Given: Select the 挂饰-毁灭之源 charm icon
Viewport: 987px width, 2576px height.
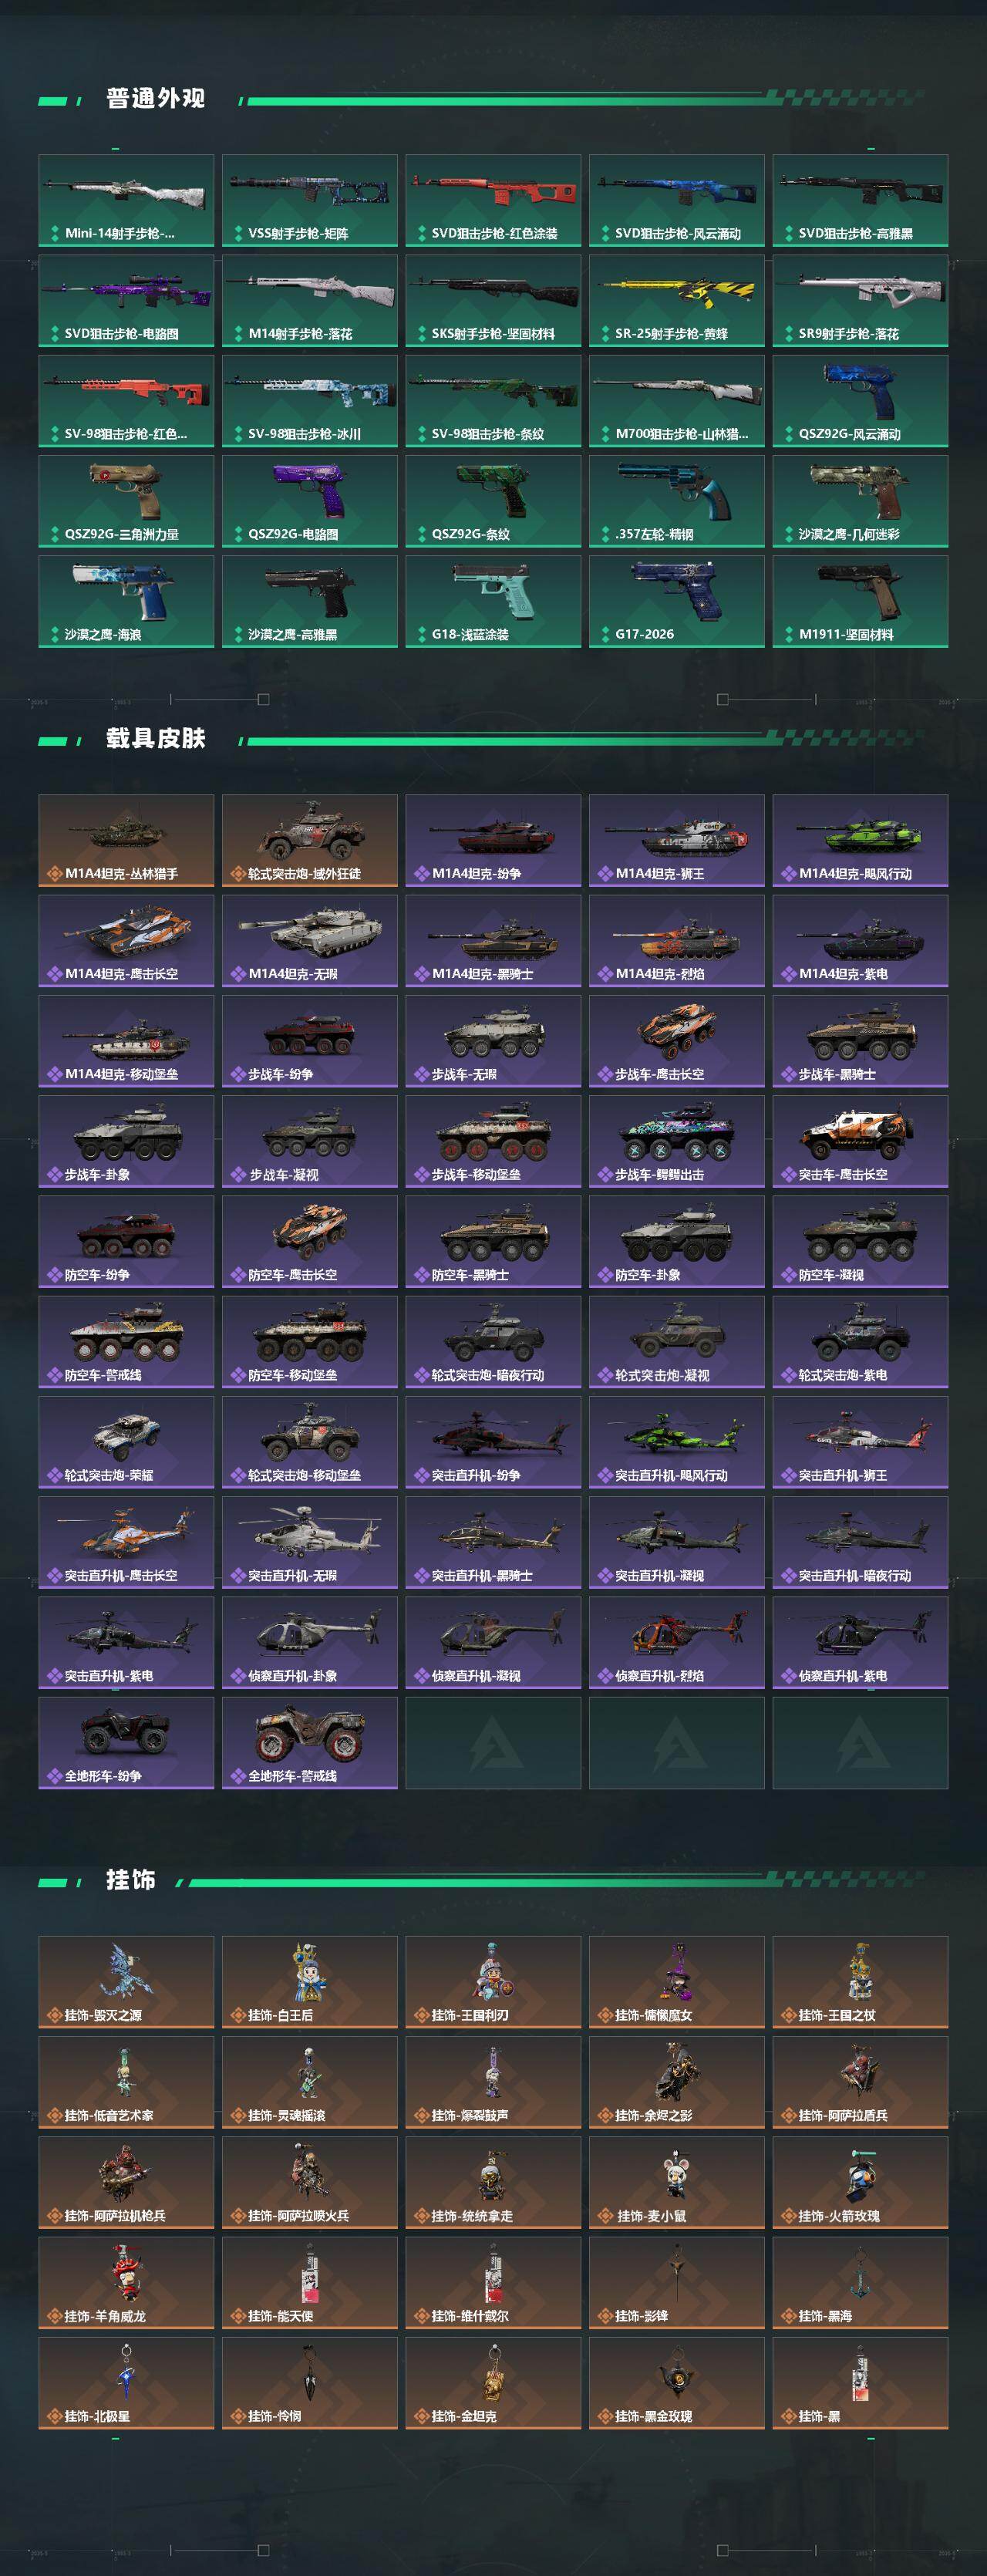Looking at the screenshot, I should click(126, 1982).
